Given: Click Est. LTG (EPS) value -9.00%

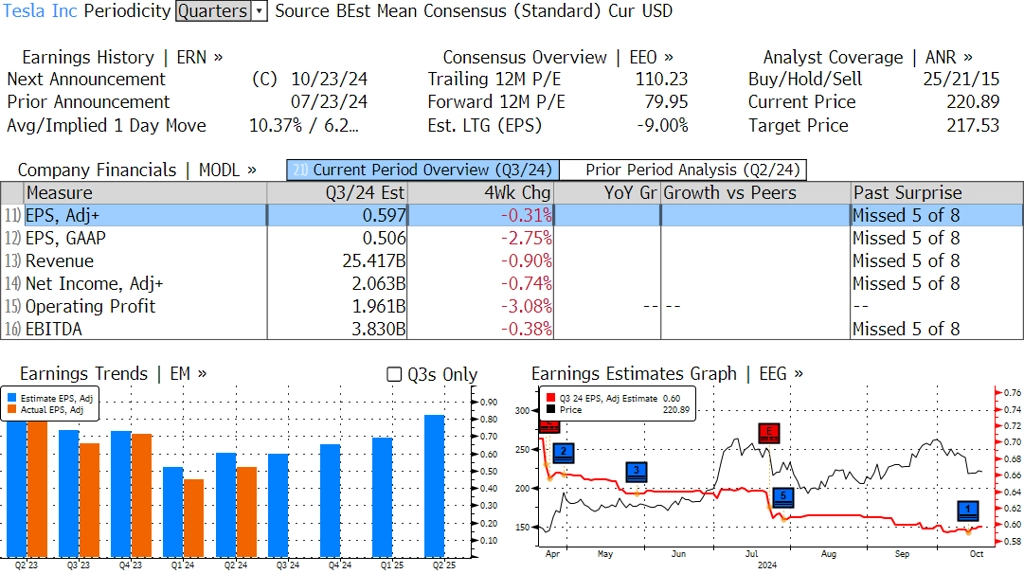Looking at the screenshot, I should [663, 125].
